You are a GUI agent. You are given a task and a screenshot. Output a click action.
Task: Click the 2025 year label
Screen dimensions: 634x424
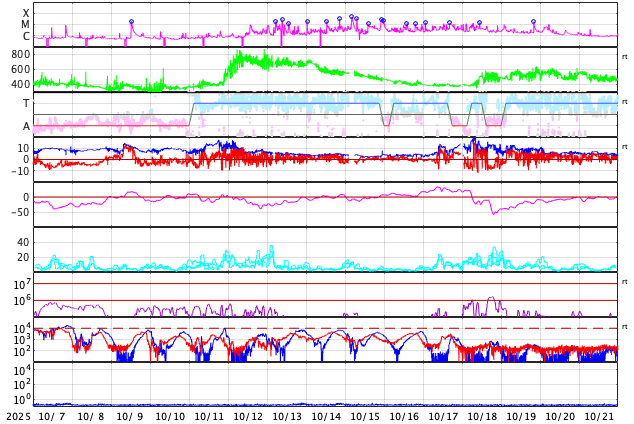pos(18,417)
